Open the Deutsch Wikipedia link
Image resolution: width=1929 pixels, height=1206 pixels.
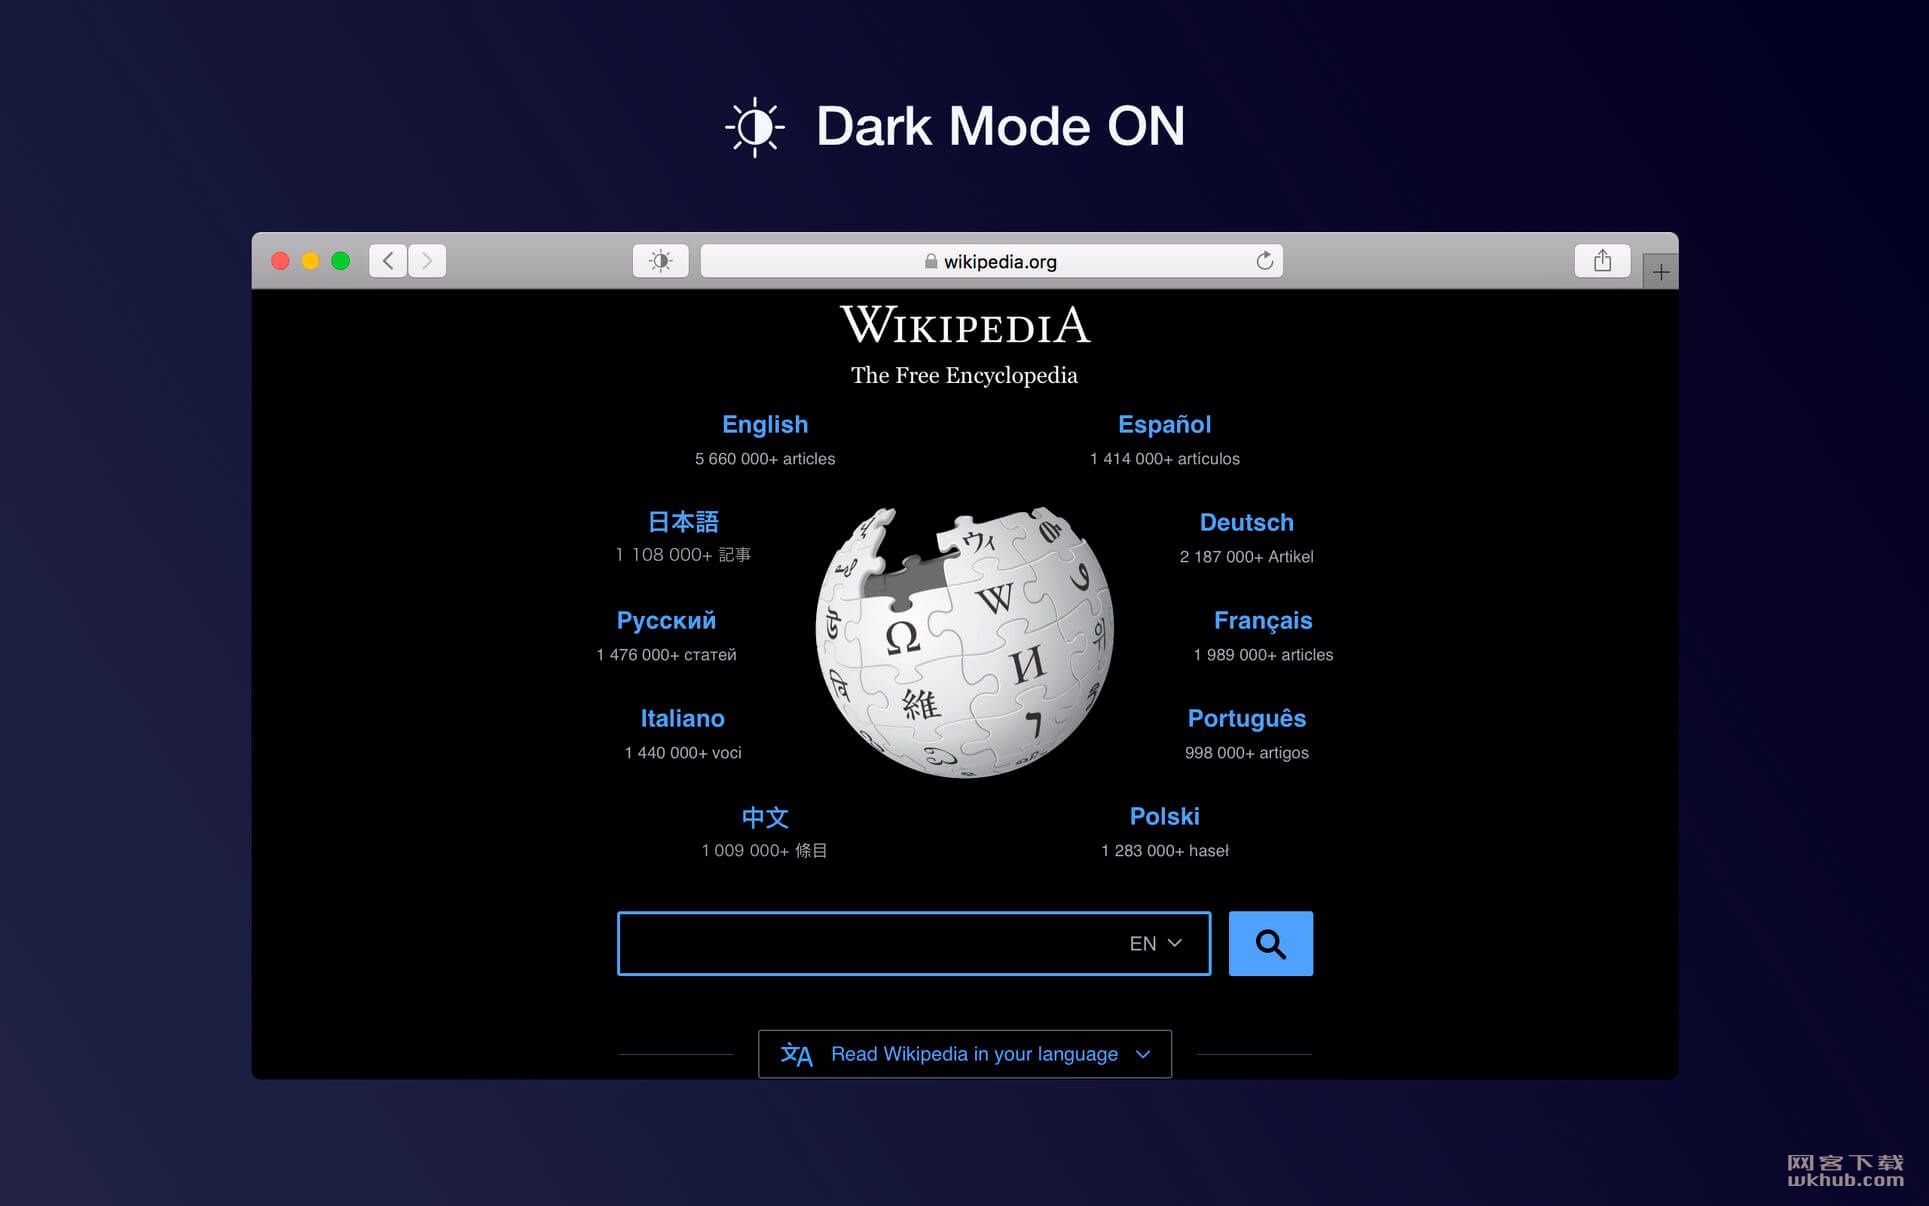(x=1246, y=522)
